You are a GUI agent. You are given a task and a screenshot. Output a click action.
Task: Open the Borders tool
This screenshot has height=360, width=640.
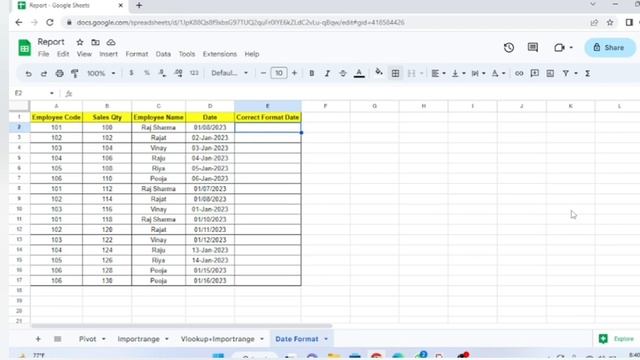coord(396,73)
